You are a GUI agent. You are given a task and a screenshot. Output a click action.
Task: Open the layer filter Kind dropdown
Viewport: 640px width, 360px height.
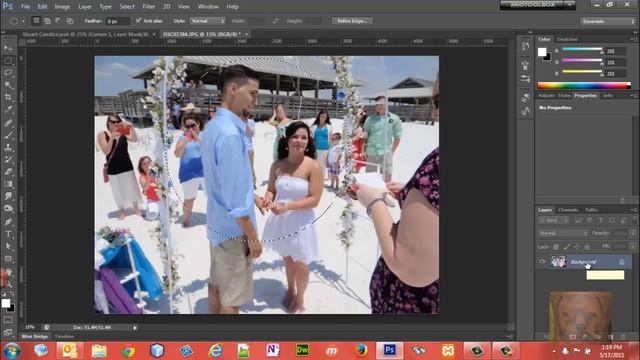click(x=553, y=220)
